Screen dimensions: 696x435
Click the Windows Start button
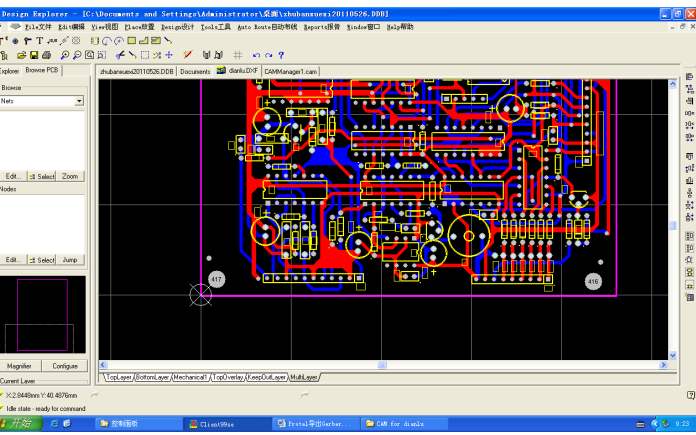(x=22, y=424)
